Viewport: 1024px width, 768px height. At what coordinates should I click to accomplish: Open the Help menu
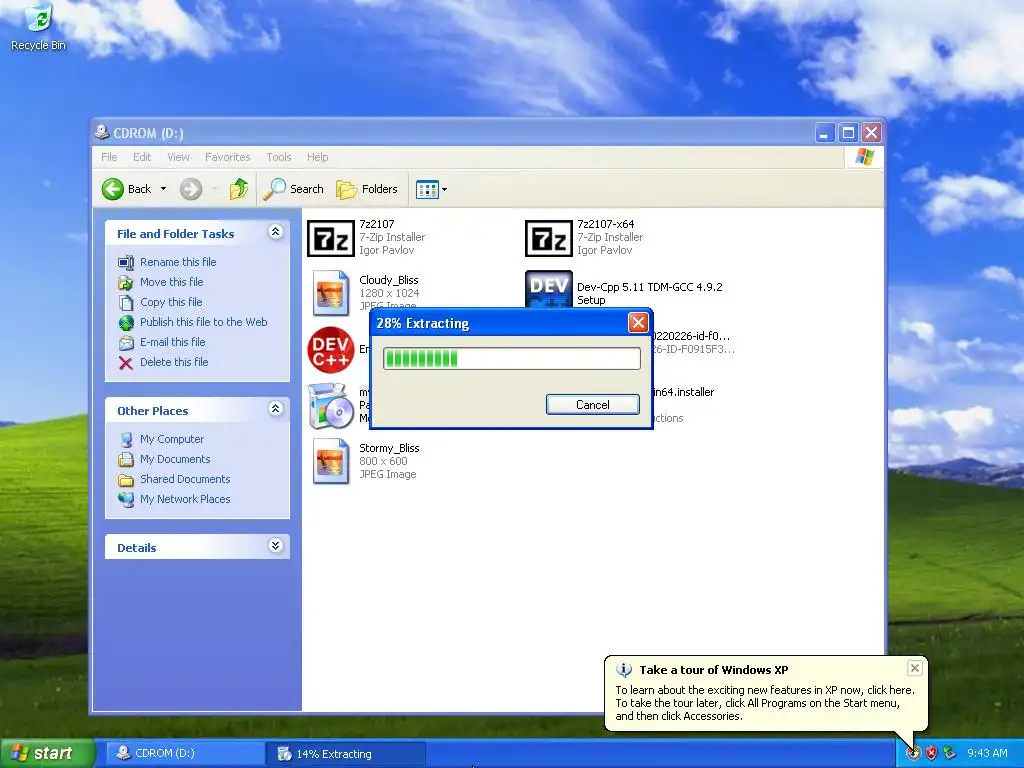(317, 157)
